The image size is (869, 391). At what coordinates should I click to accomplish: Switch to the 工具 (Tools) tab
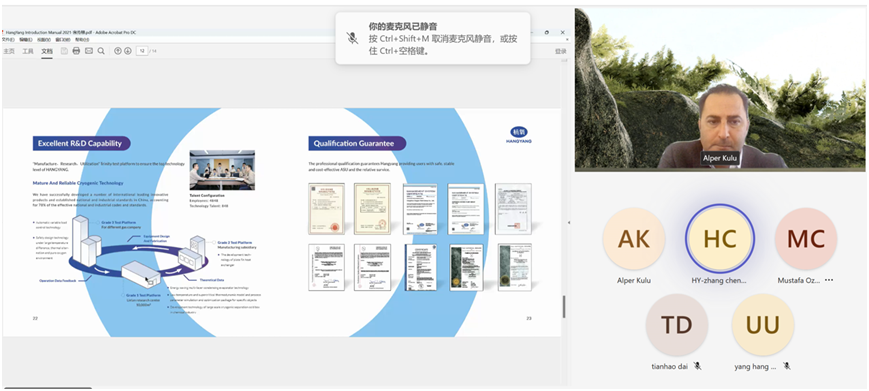[28, 51]
